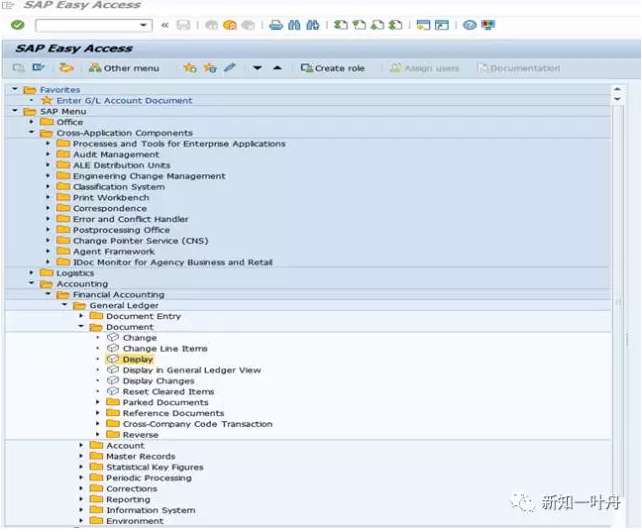
Task: Click the Previous Page icon
Action: [359, 25]
